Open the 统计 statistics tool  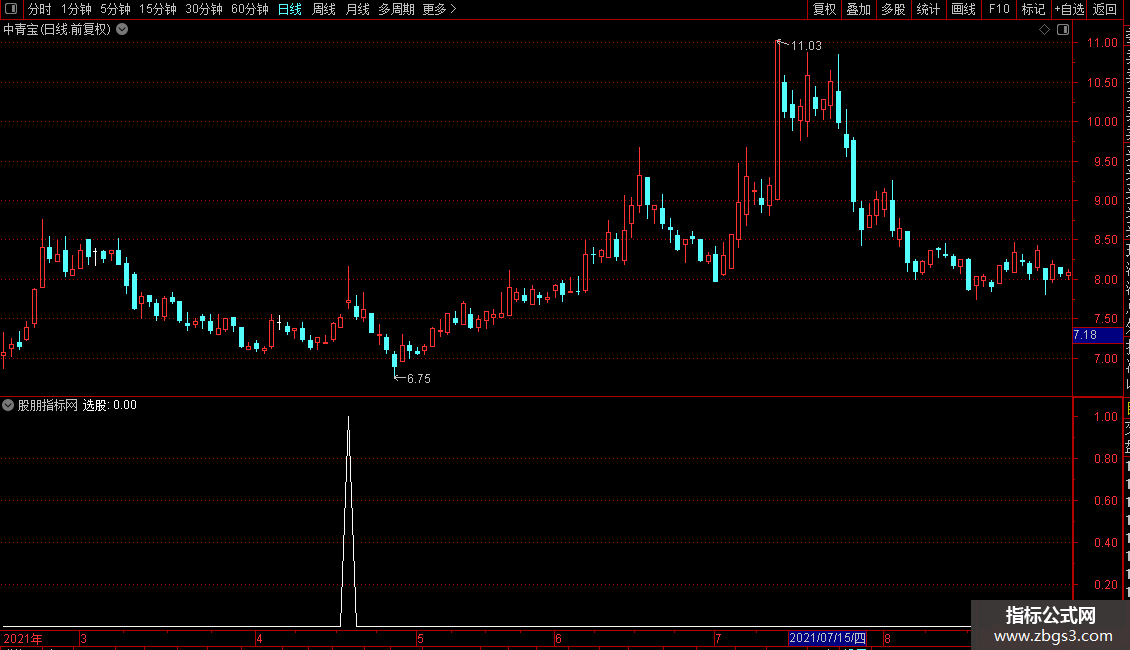coord(928,9)
